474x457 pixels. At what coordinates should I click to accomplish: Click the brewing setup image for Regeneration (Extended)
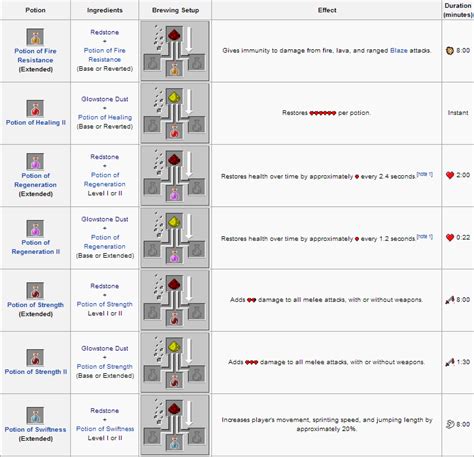pos(175,175)
